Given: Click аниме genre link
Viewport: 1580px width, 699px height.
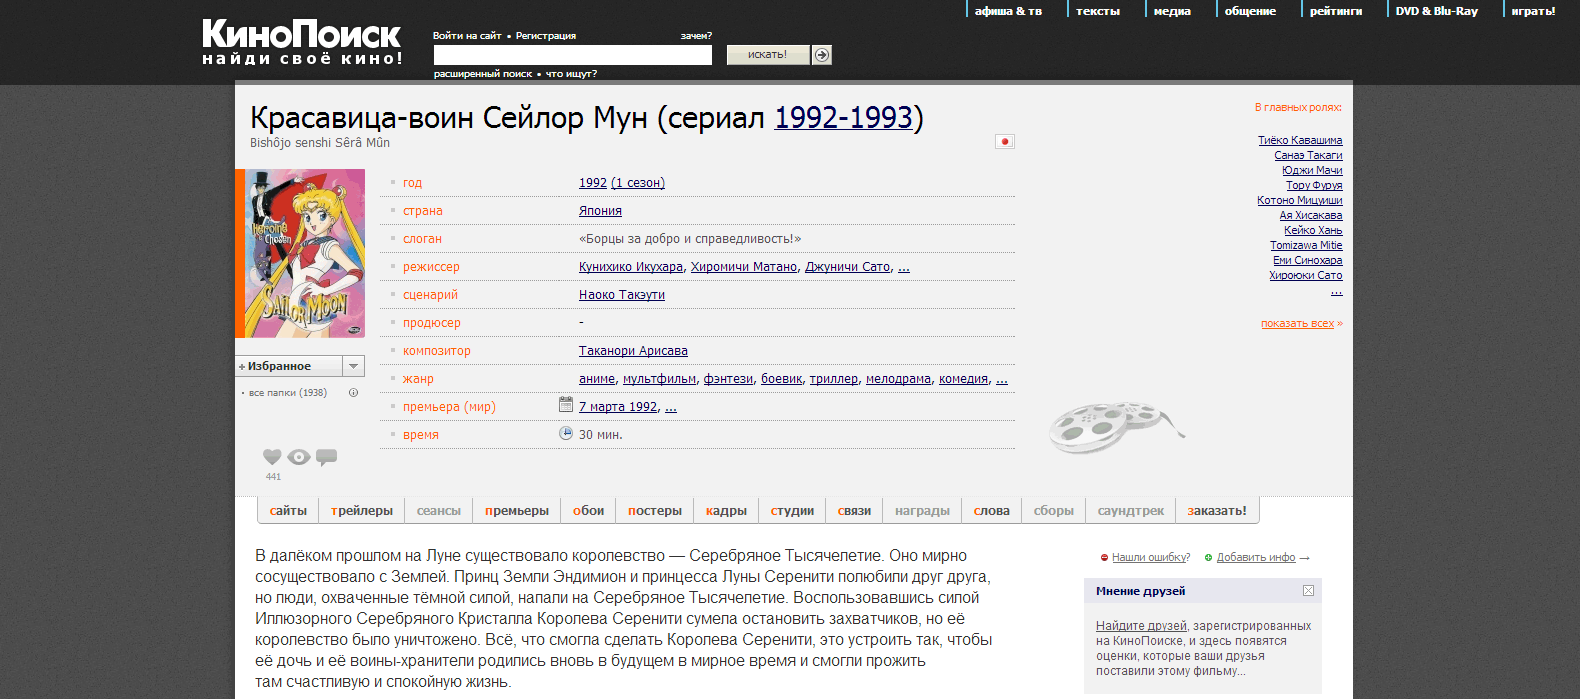Looking at the screenshot, I should click(x=597, y=379).
